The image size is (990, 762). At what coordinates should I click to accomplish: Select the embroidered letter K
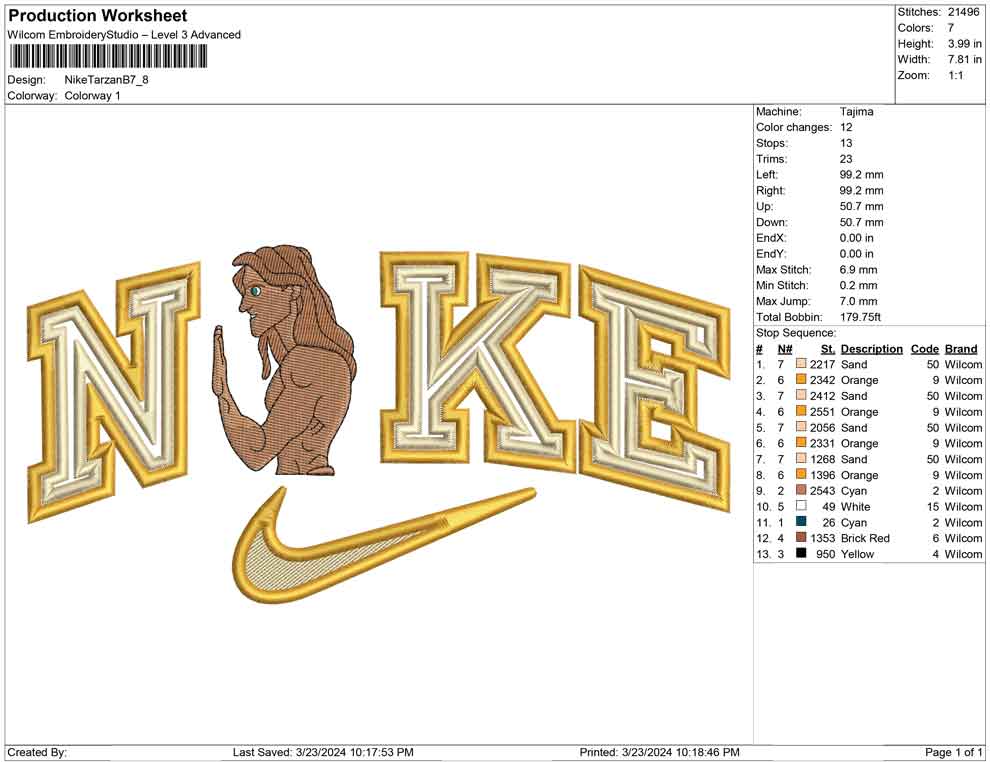coord(478,362)
